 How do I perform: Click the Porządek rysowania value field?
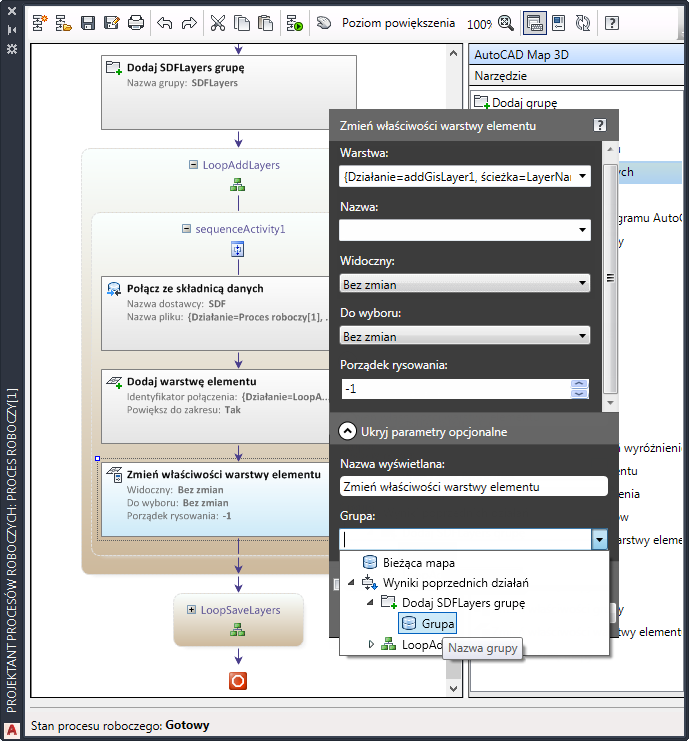pyautogui.click(x=456, y=389)
